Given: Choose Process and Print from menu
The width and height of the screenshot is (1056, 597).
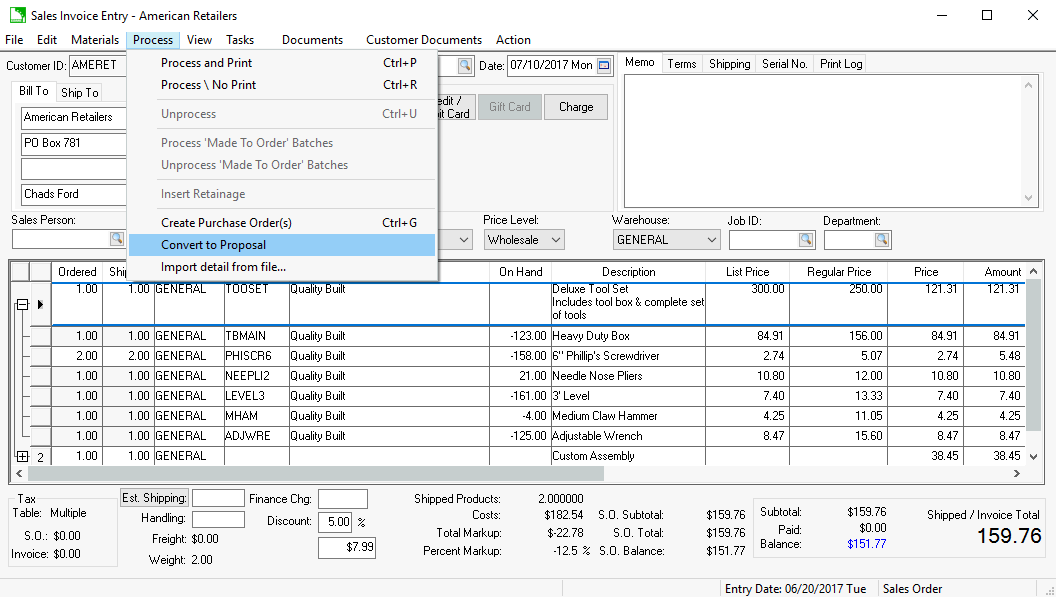Looking at the screenshot, I should tap(207, 63).
